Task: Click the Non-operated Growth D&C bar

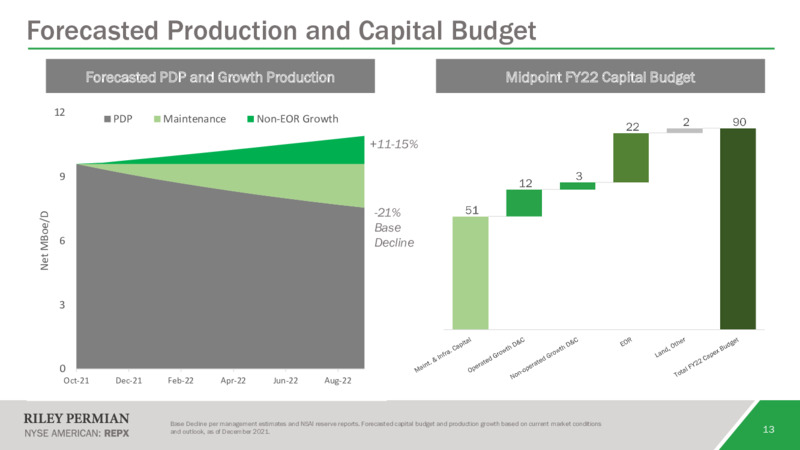Action: (x=578, y=186)
